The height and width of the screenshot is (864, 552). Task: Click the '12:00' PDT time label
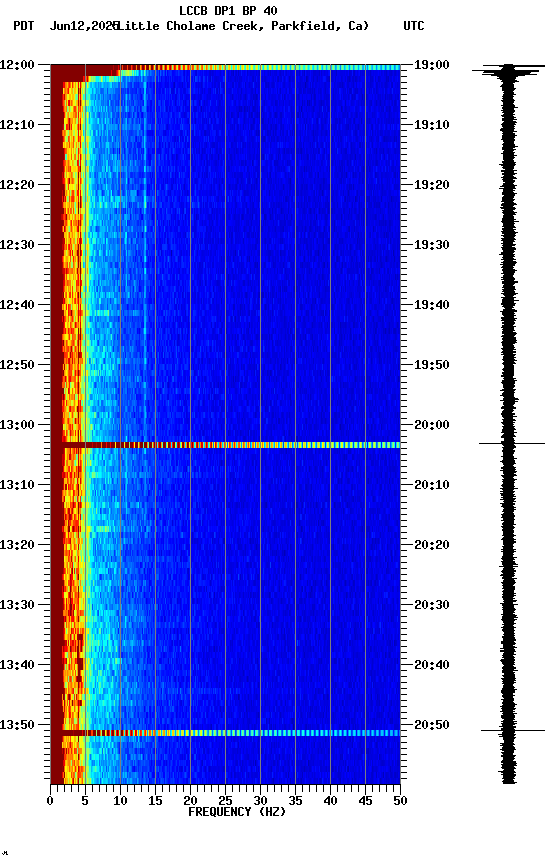[x=17, y=65]
